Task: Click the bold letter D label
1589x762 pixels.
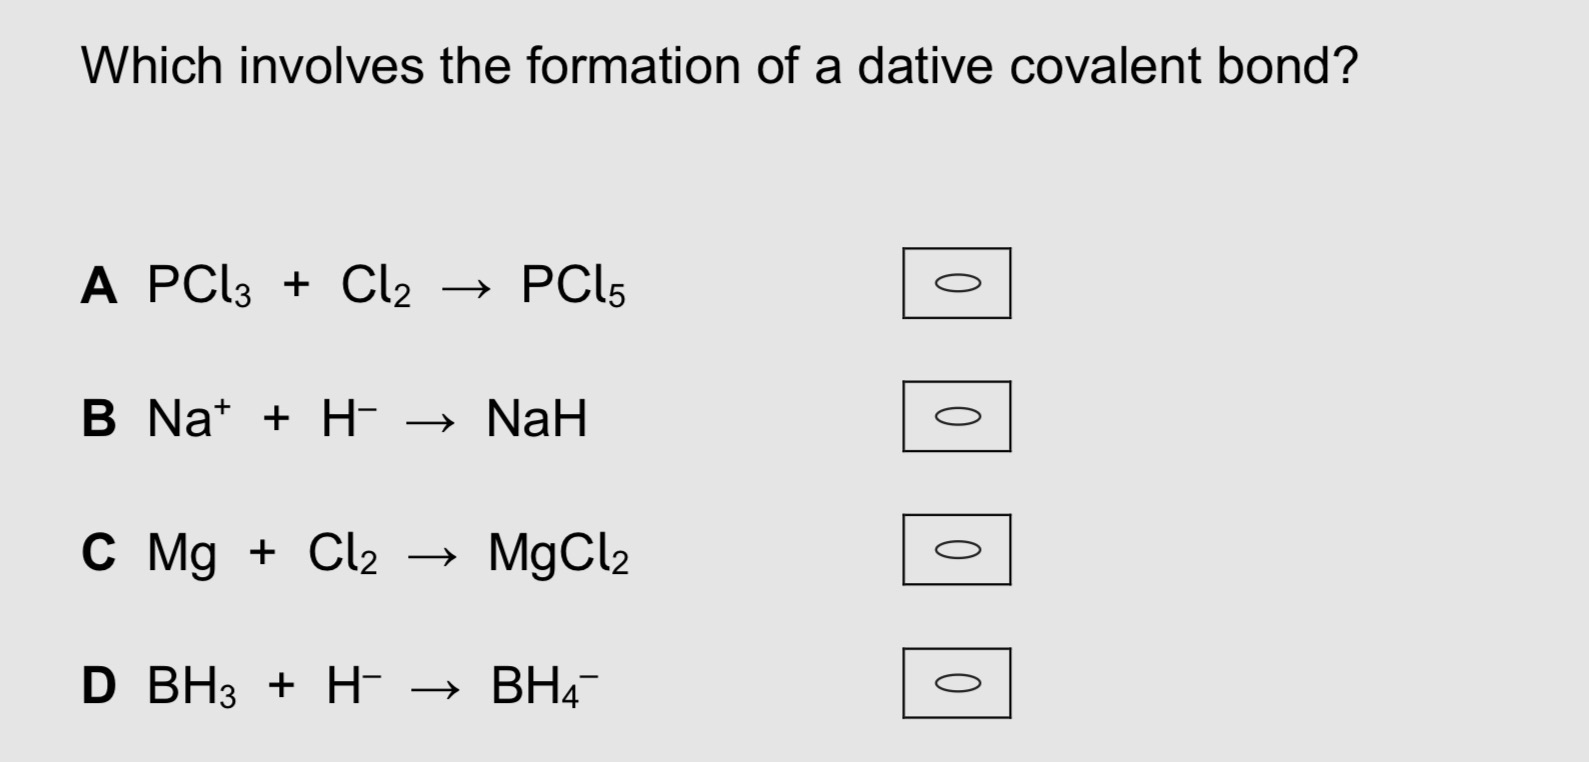Action: [x=99, y=686]
